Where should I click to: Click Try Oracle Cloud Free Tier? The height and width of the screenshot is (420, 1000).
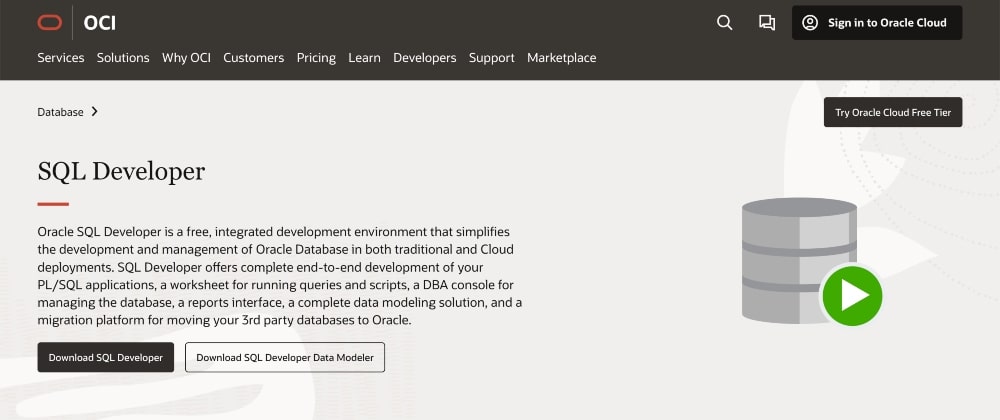point(893,113)
